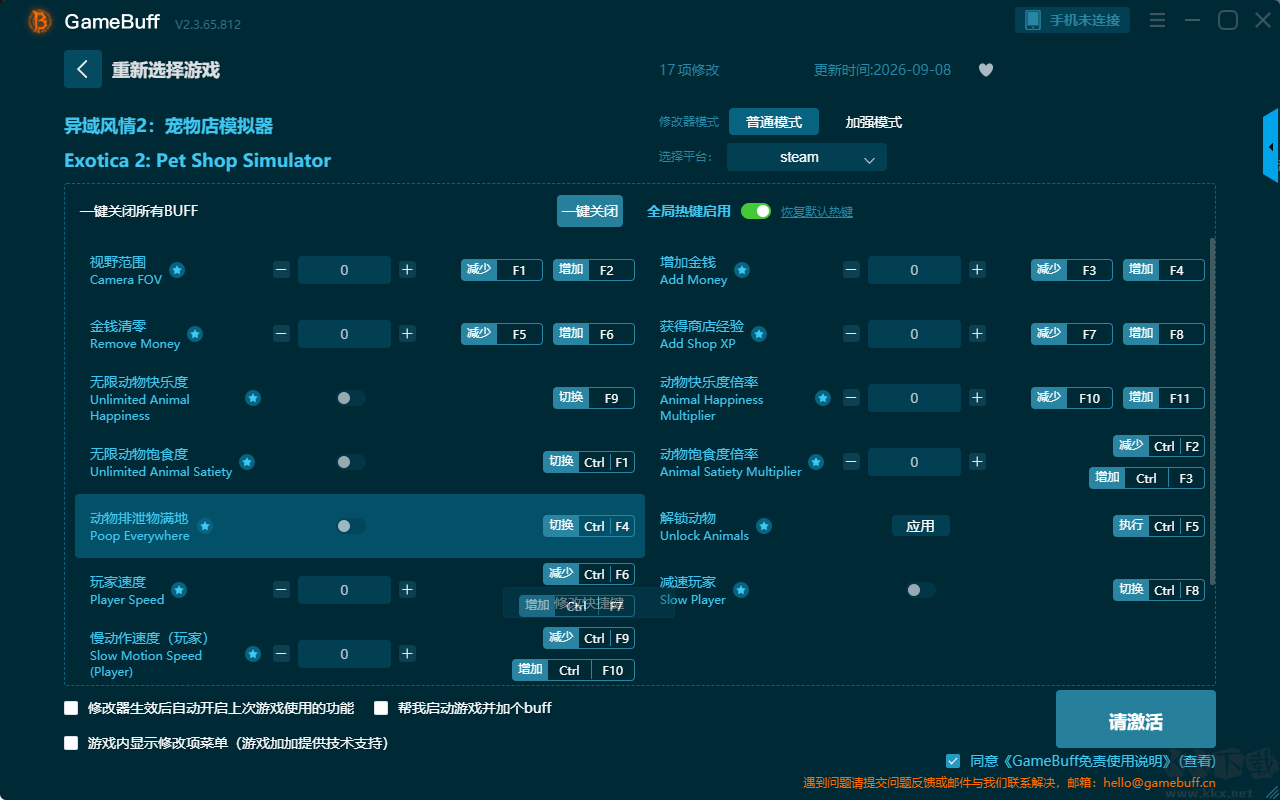Click star icon beside Camera FOV
Viewport: 1280px width, 800px height.
(177, 270)
